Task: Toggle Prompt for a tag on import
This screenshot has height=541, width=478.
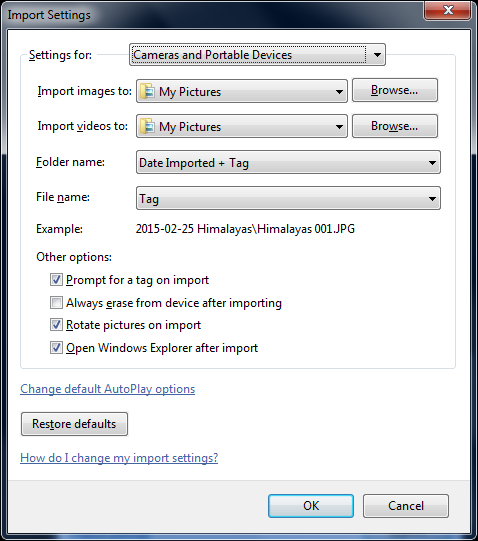Action: 56,279
